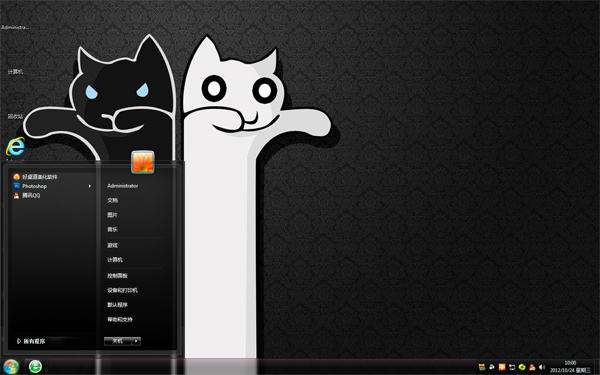The width and height of the screenshot is (600, 375).
Task: Open 游戏 in Start menu
Action: (112, 245)
